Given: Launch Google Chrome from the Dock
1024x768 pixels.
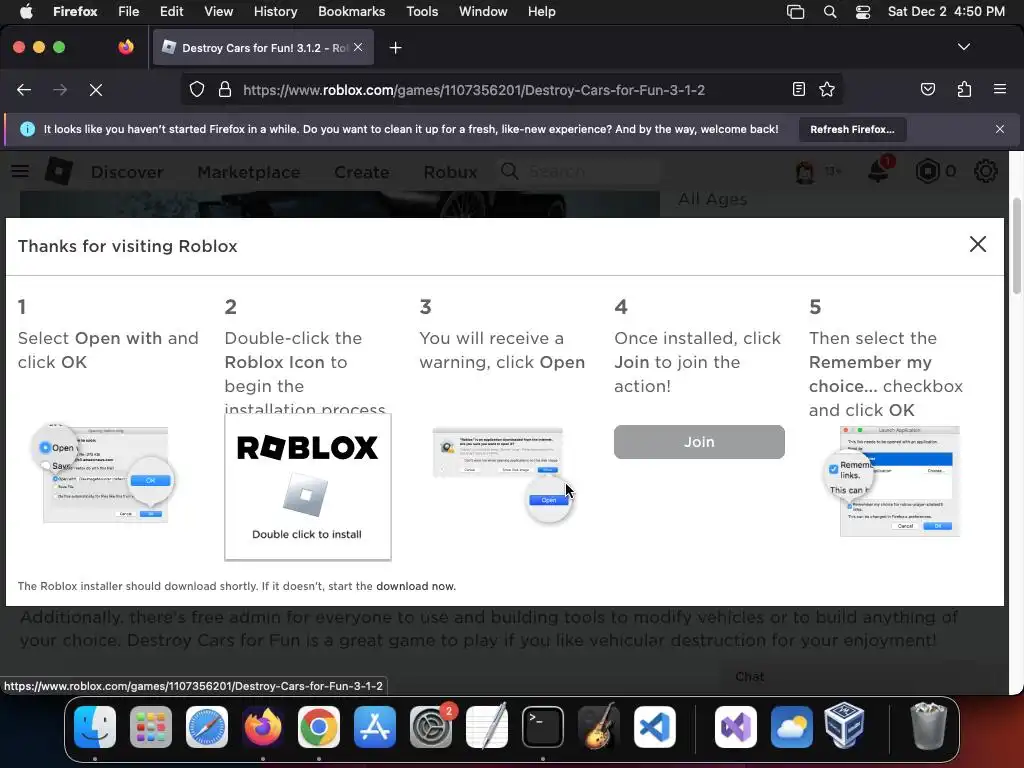Looking at the screenshot, I should 319,727.
